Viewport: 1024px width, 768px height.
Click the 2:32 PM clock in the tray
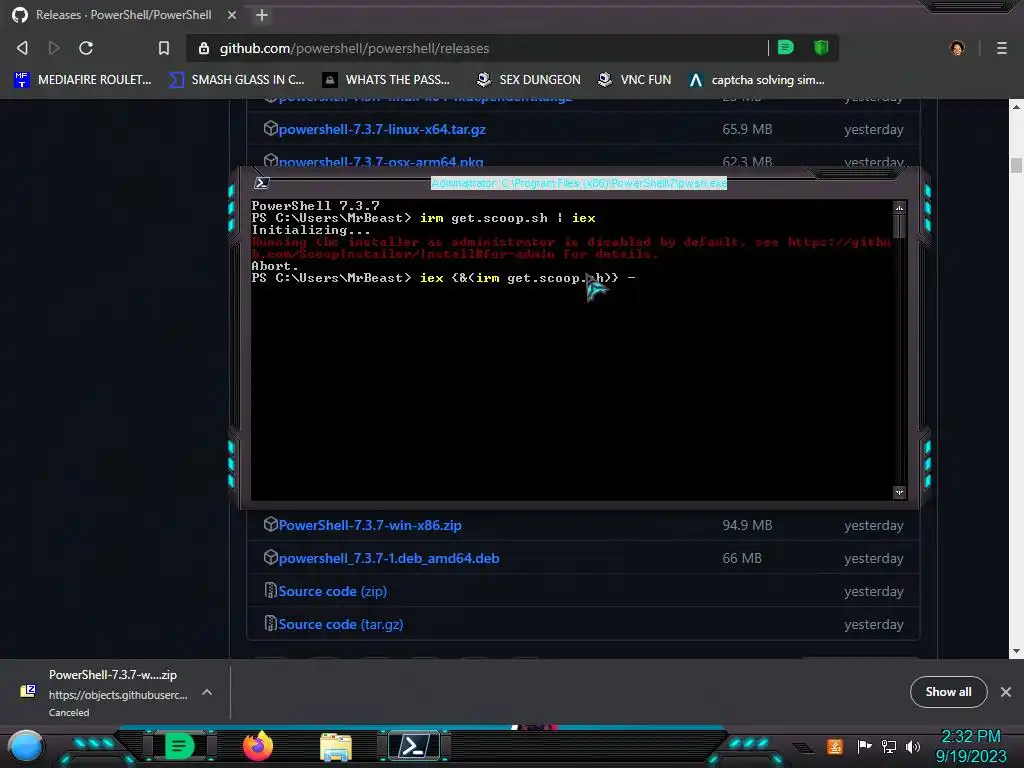[x=970, y=737]
